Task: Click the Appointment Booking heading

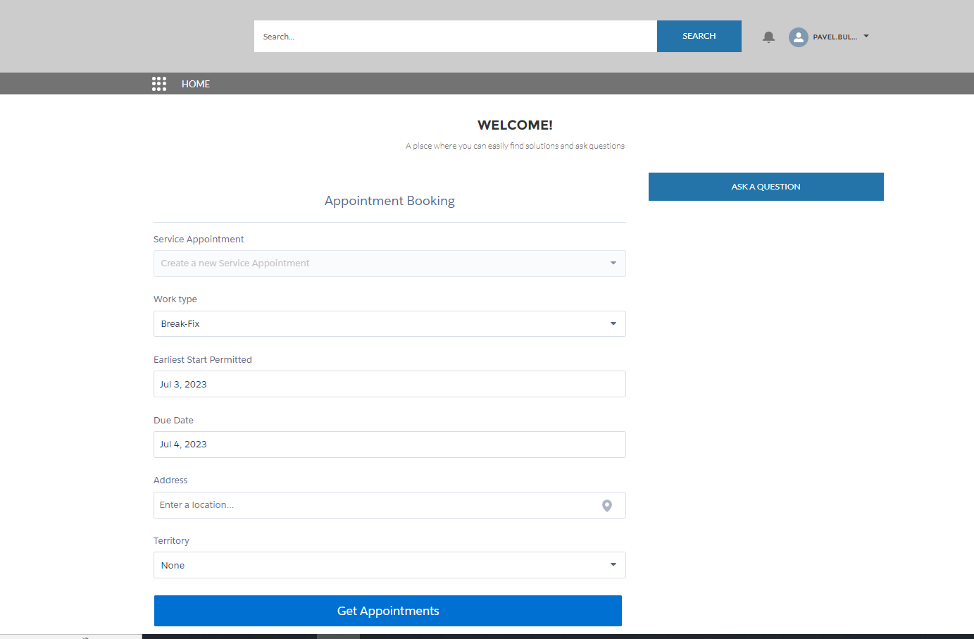Action: tap(389, 201)
